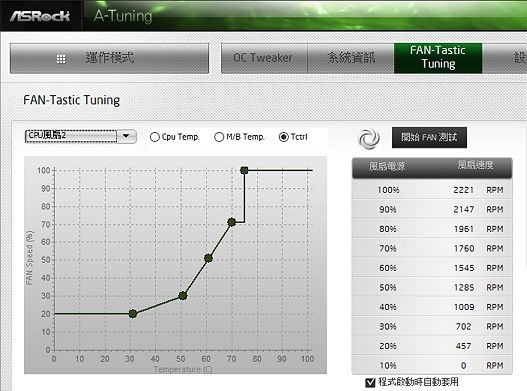Click the 1961 RPM value
Screen dimensions: 527x391
tap(464, 229)
